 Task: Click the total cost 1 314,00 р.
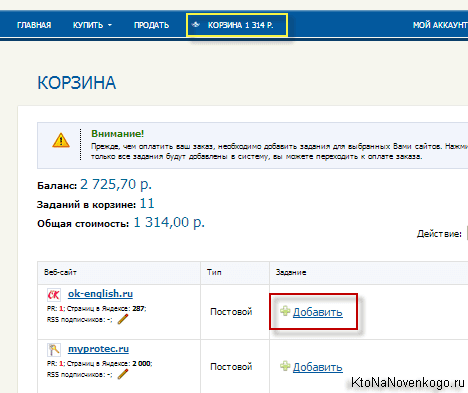point(169,222)
